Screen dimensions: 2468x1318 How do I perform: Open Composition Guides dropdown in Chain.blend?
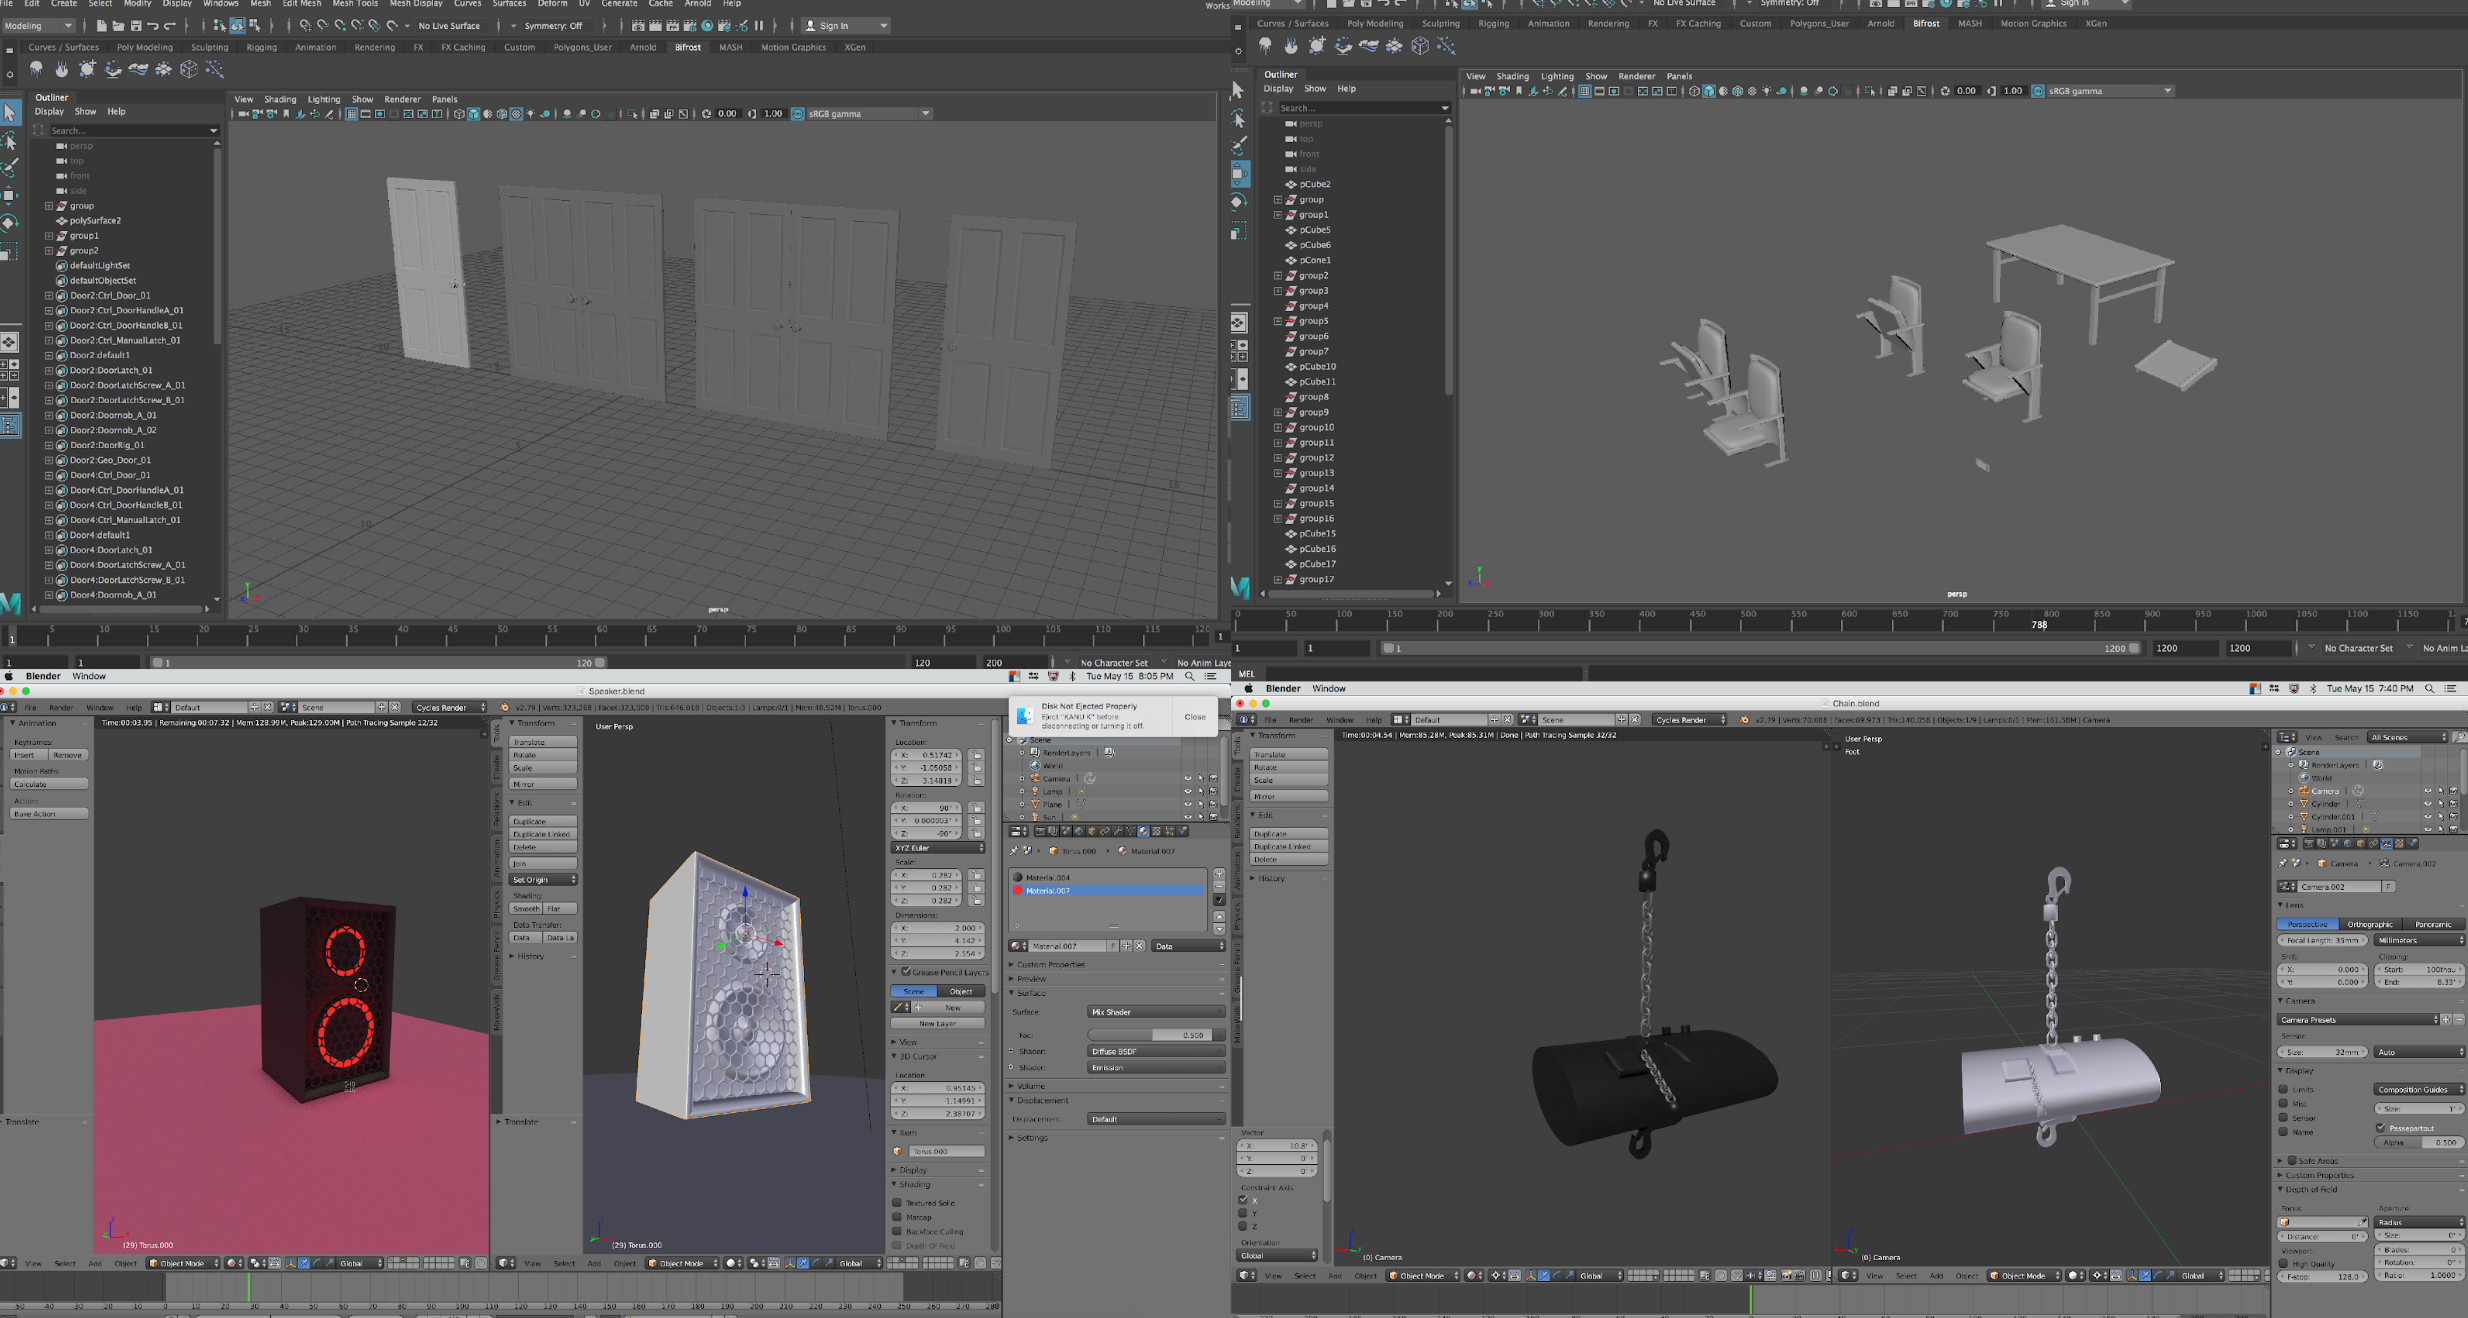(x=2418, y=1089)
